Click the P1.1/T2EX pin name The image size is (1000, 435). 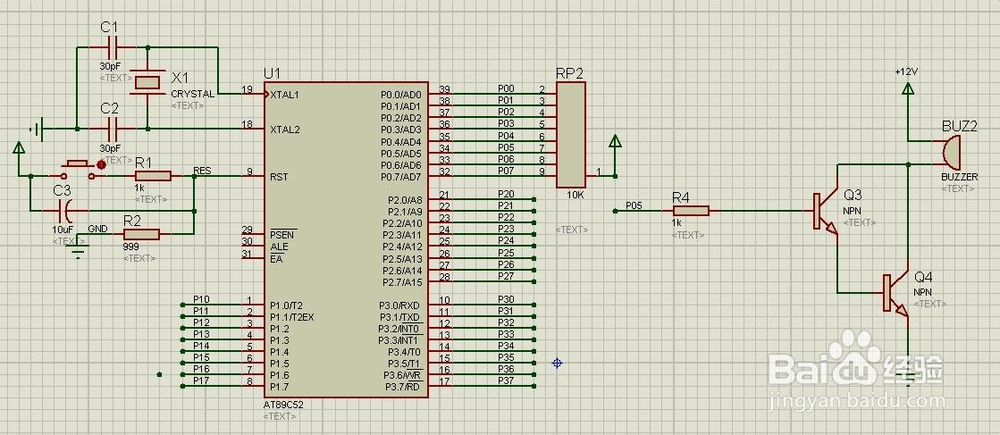[292, 317]
